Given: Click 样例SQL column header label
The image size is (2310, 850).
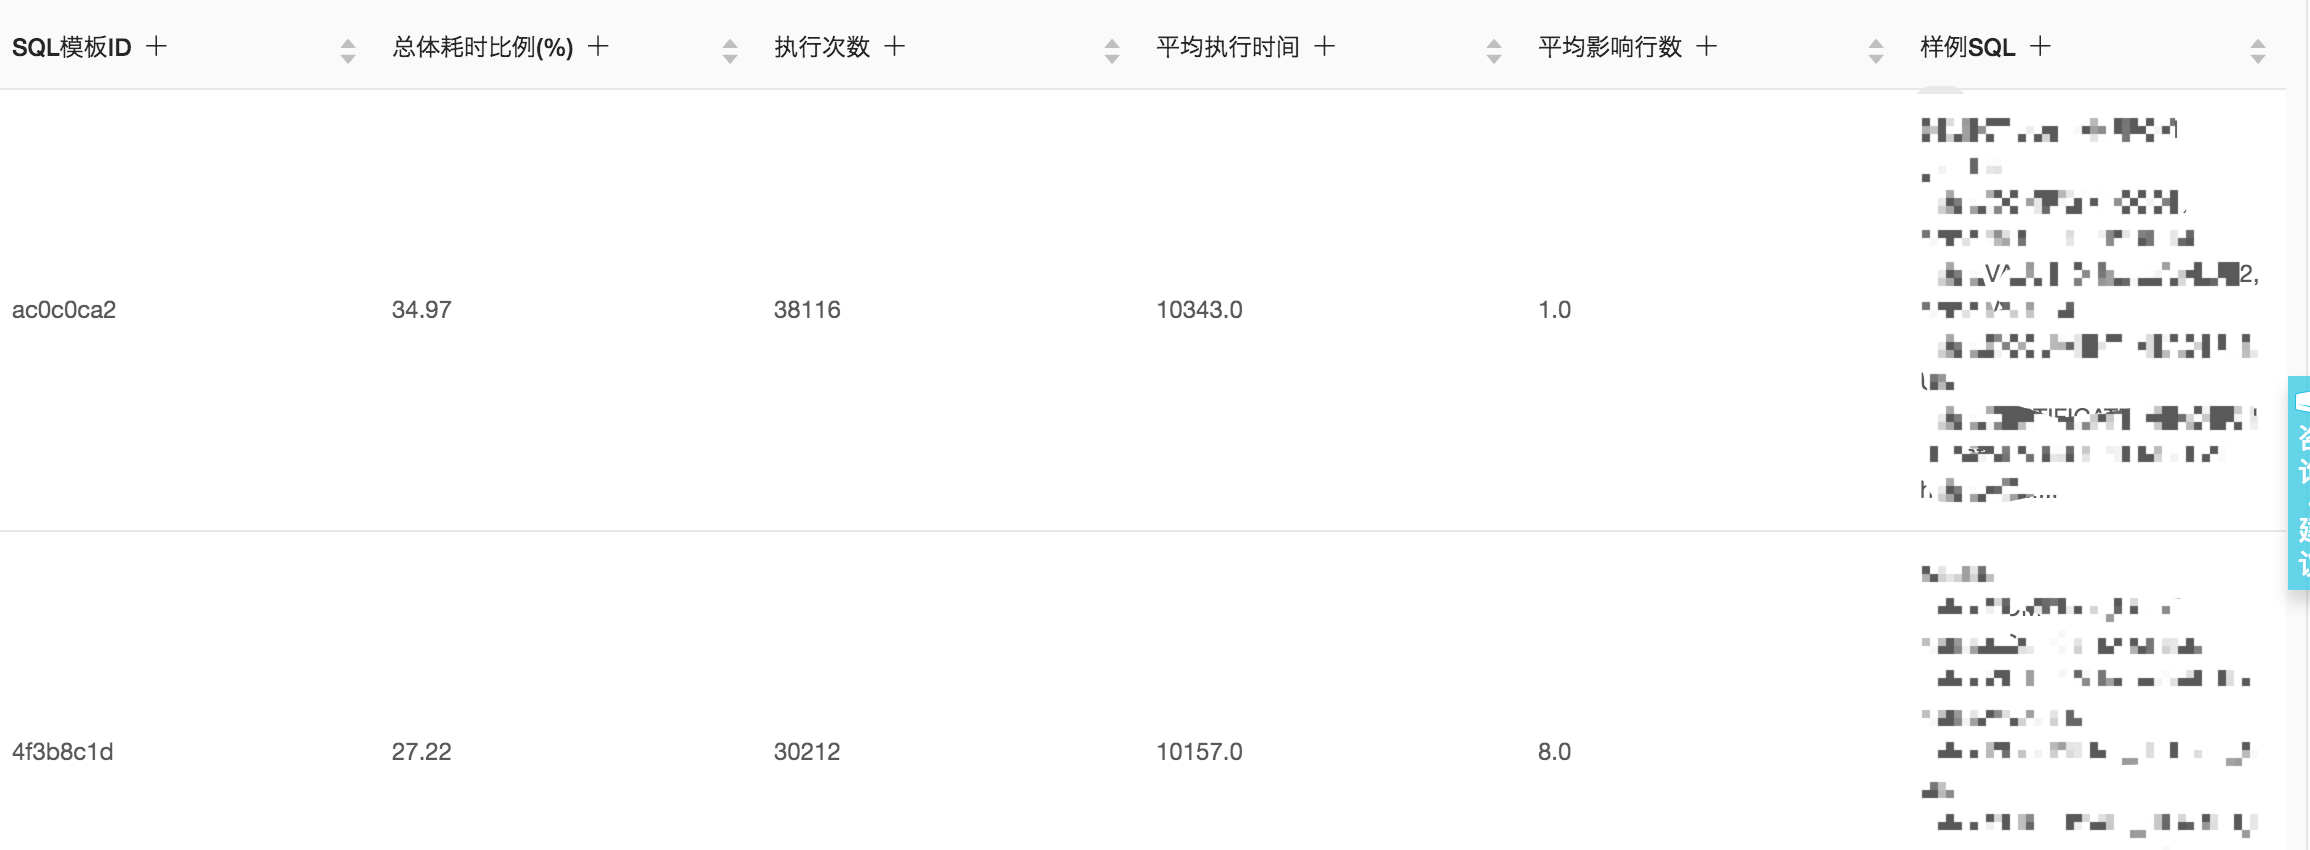Looking at the screenshot, I should [x=1968, y=47].
